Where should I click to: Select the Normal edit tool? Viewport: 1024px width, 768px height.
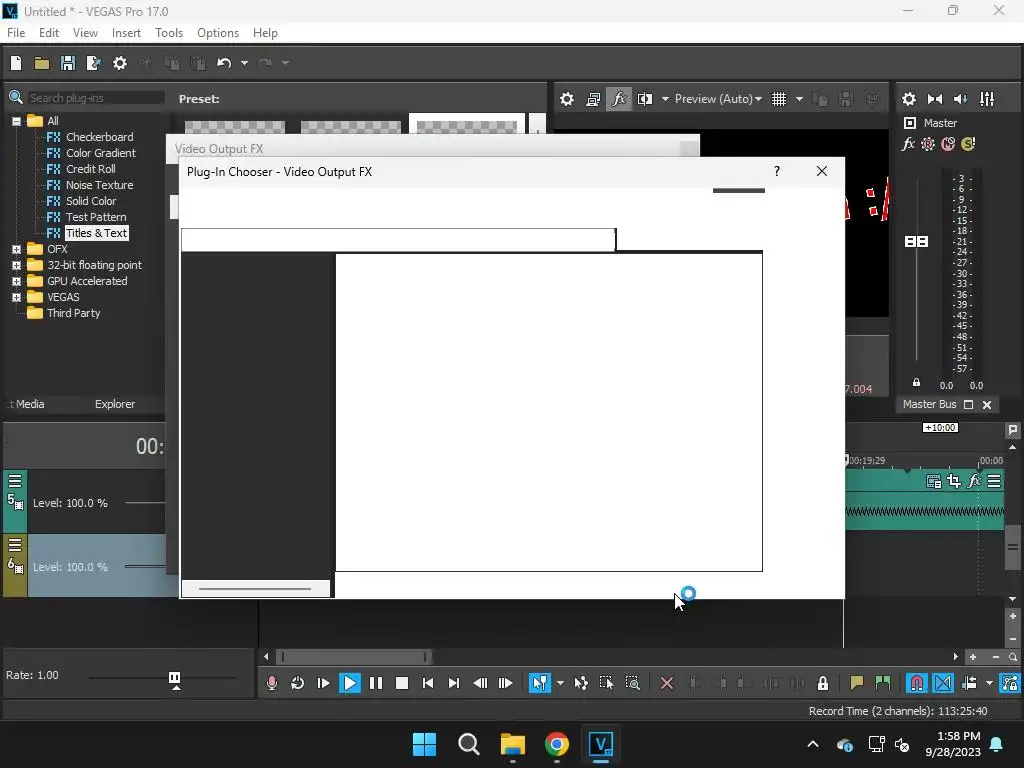[539, 683]
